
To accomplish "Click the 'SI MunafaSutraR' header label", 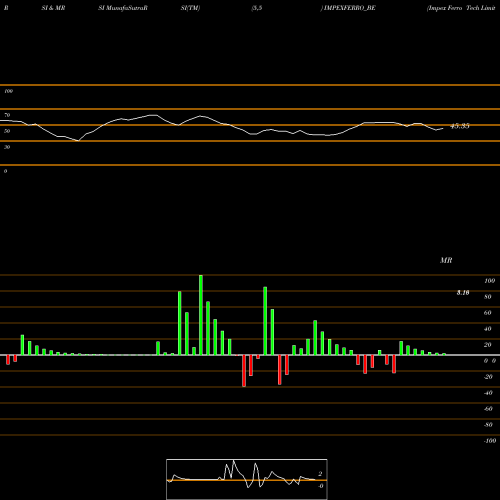I will tap(123, 8).
